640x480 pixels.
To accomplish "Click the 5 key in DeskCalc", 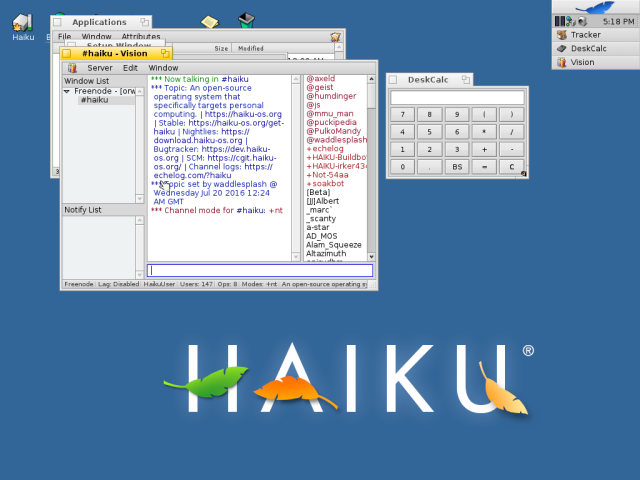I will [429, 132].
